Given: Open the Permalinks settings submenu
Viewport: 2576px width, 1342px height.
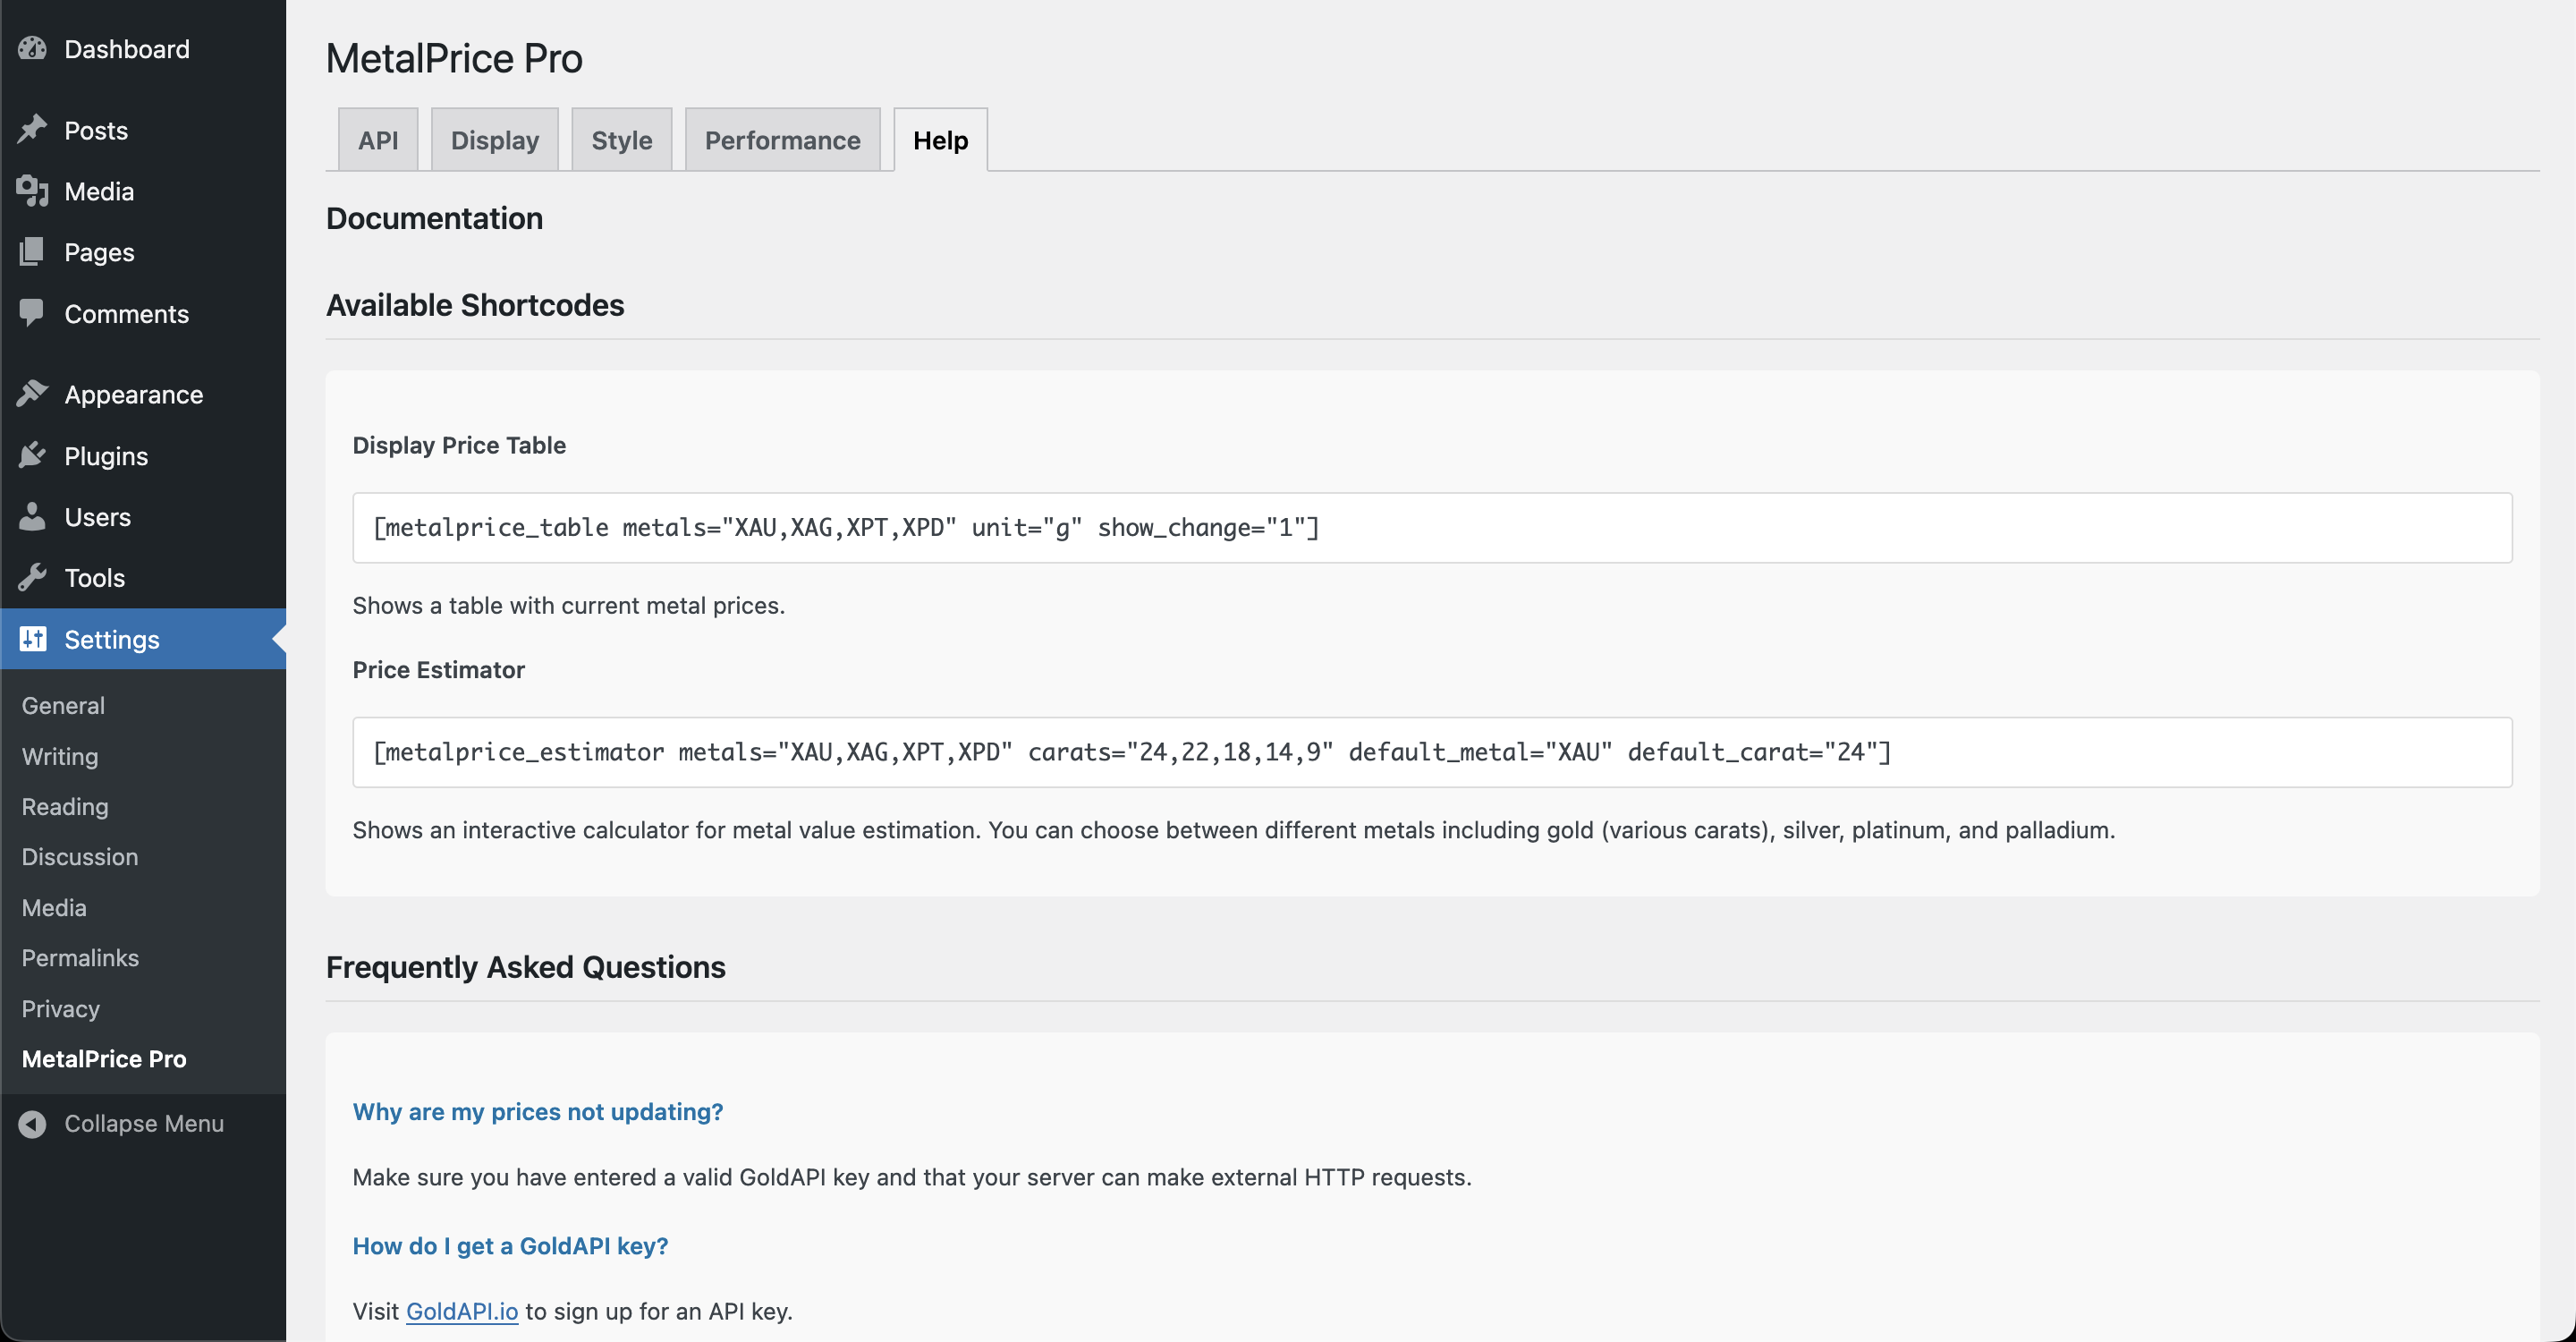Looking at the screenshot, I should [80, 958].
